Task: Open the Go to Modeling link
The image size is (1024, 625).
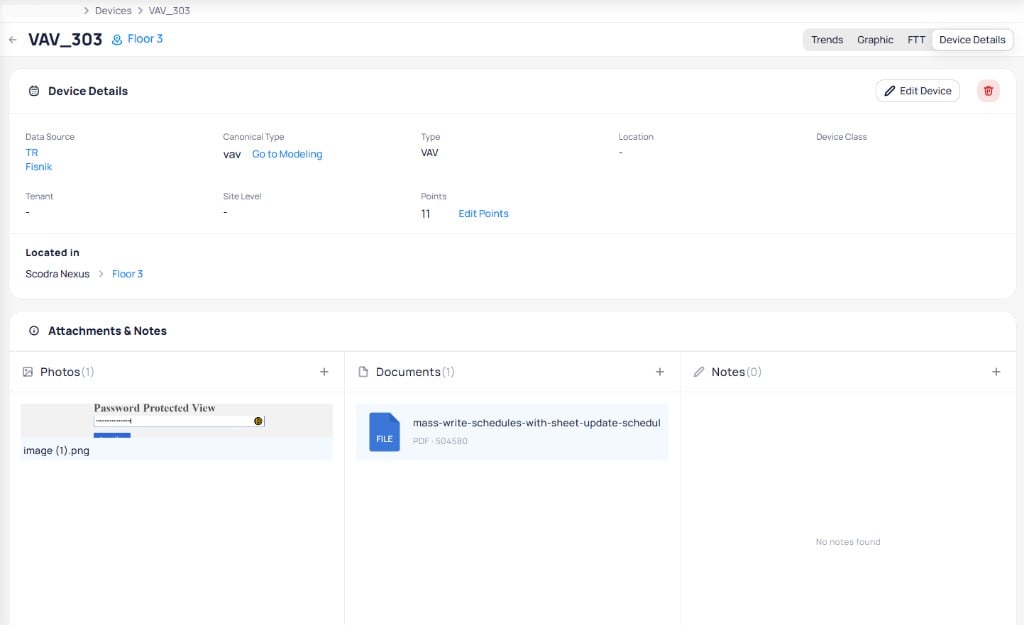Action: pyautogui.click(x=287, y=154)
